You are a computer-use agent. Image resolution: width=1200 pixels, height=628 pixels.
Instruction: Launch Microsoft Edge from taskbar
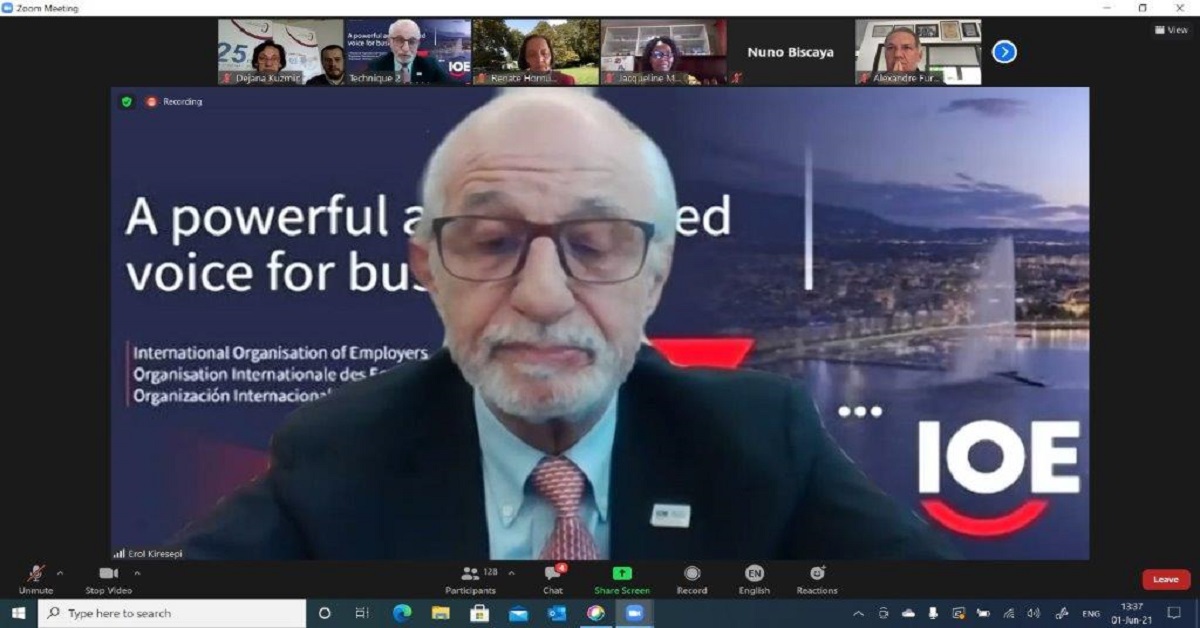pos(402,613)
